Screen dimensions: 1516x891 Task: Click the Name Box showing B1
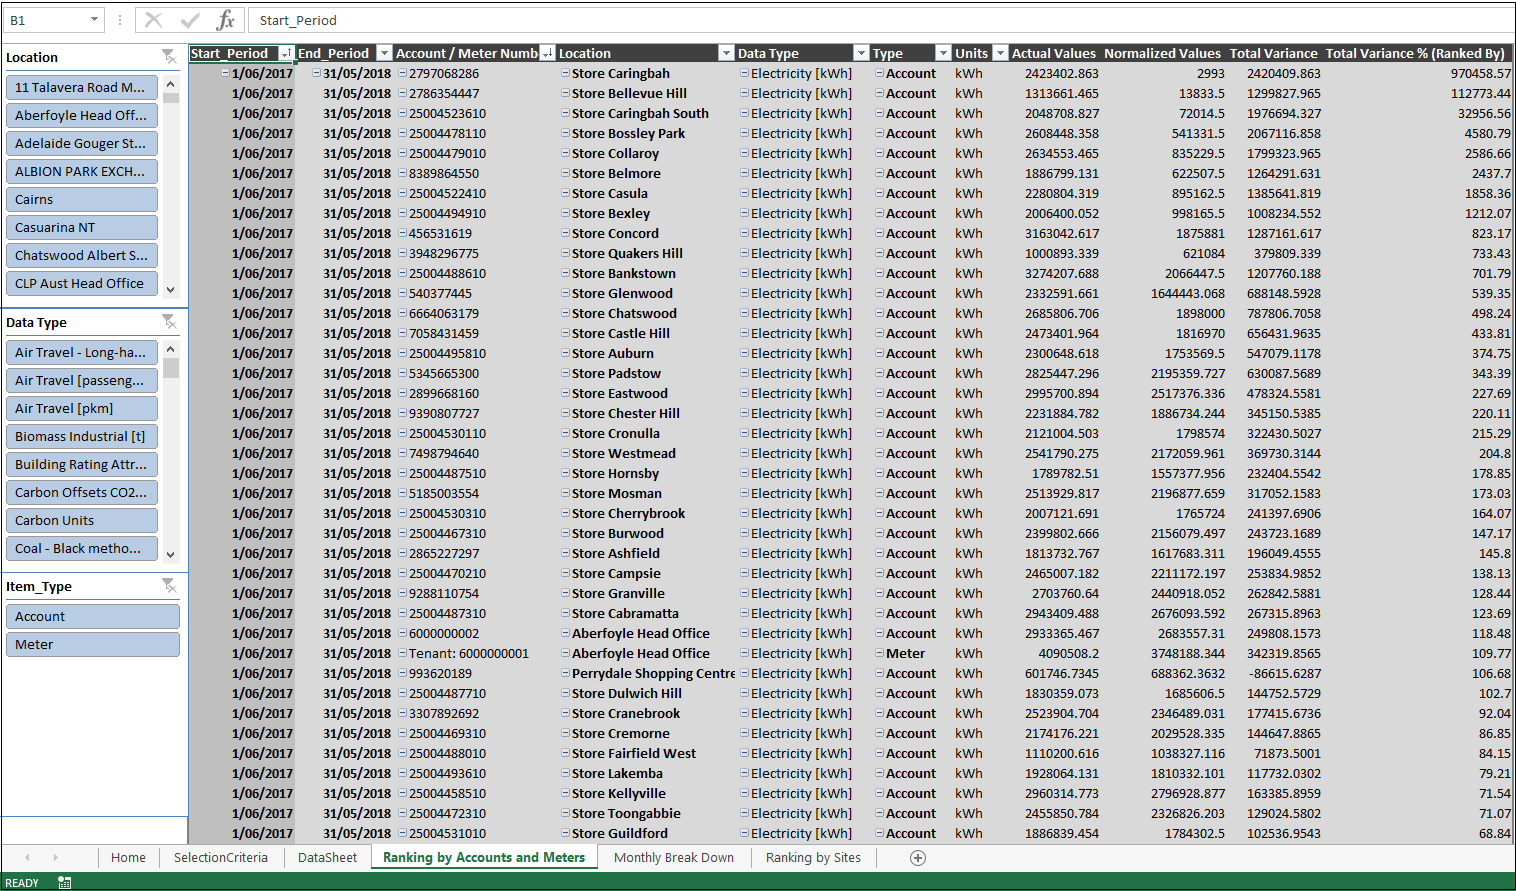coord(43,20)
